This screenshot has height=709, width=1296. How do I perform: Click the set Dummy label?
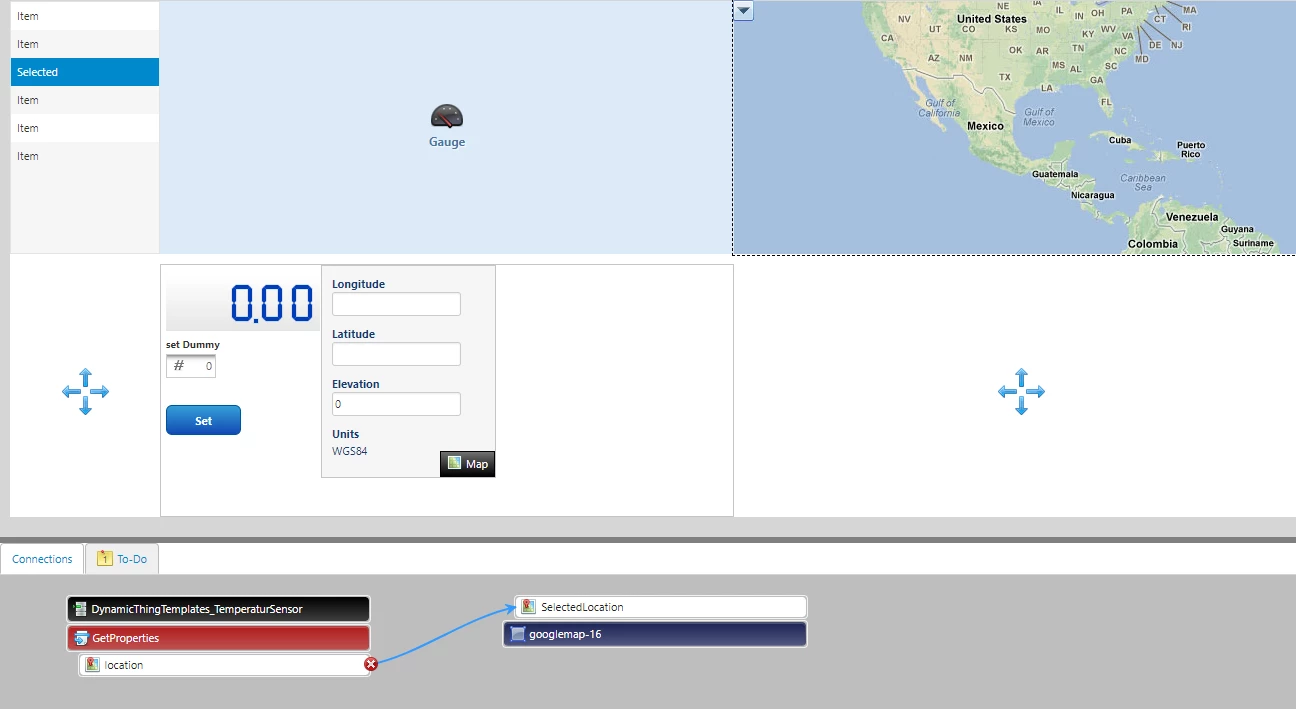click(x=193, y=345)
